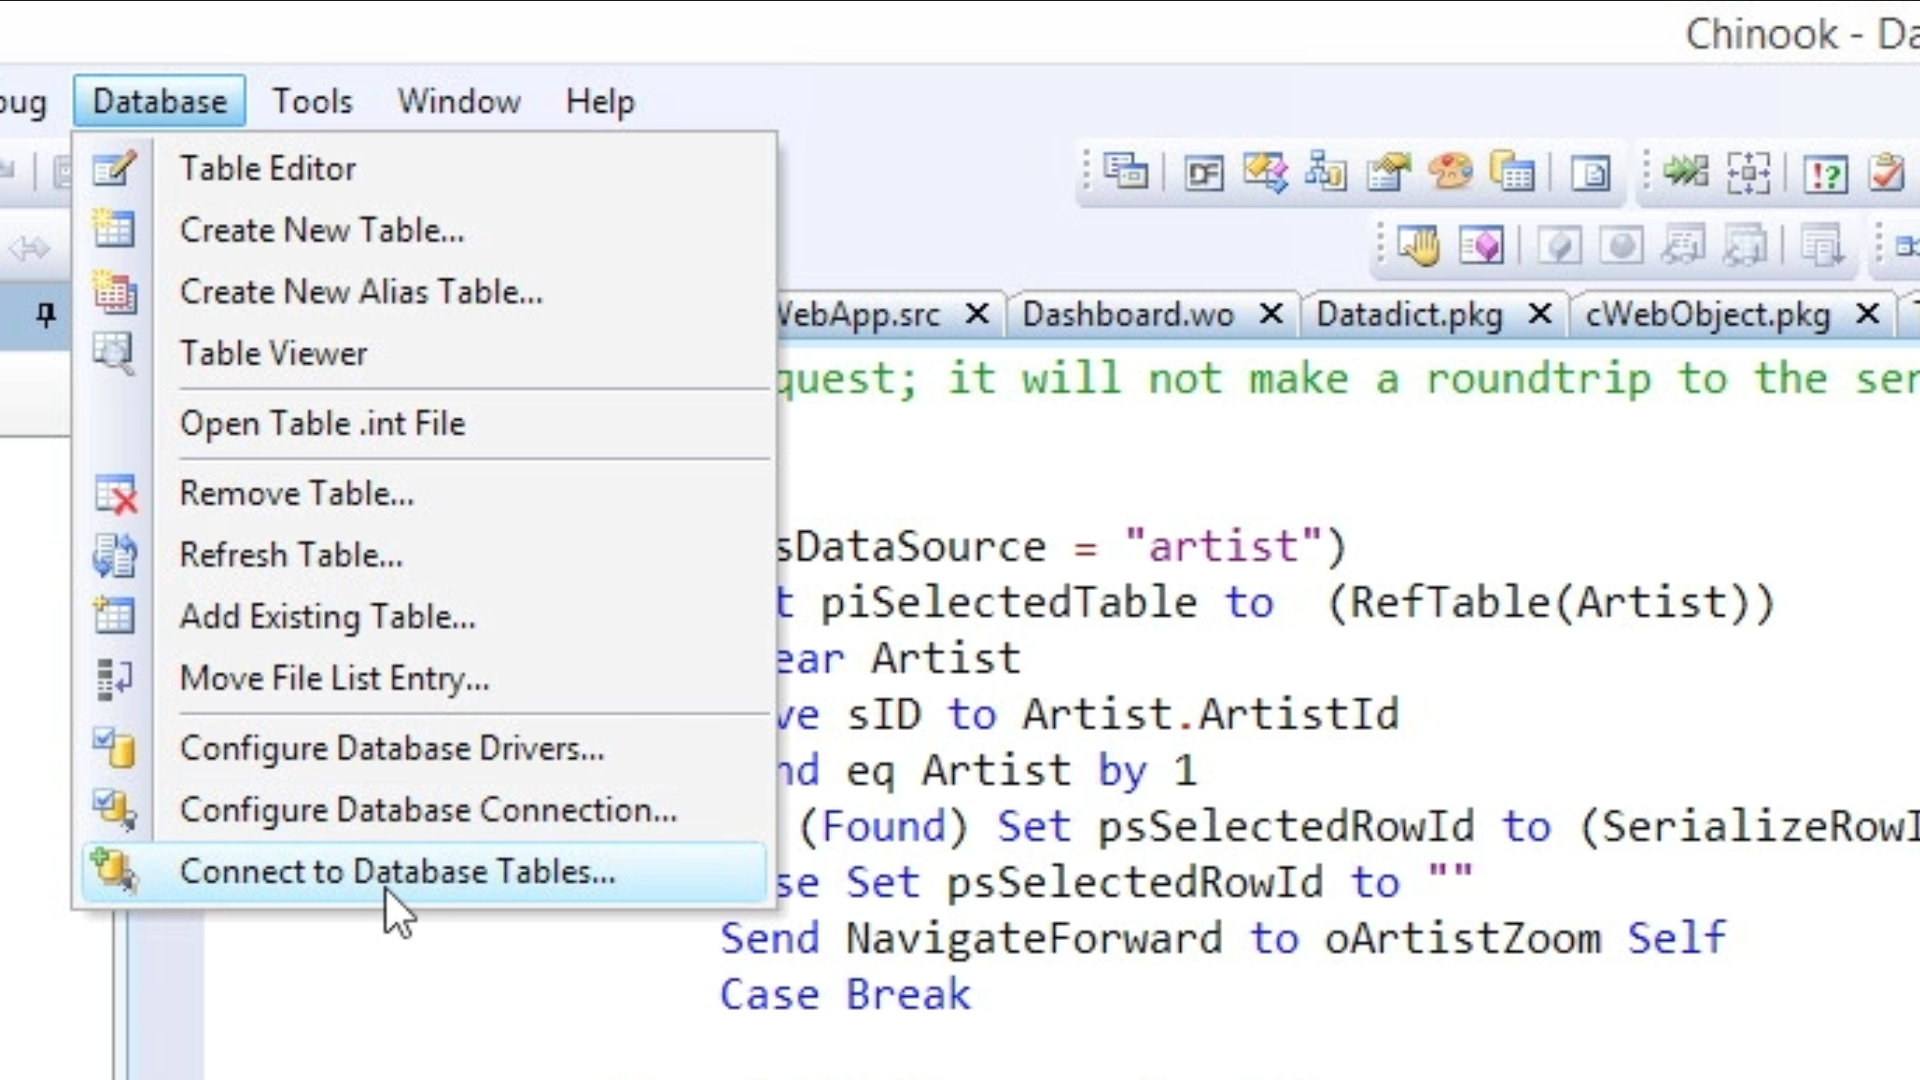Click the purple cube toolbar icon
Image resolution: width=1920 pixels, height=1080 pixels.
click(x=1481, y=245)
